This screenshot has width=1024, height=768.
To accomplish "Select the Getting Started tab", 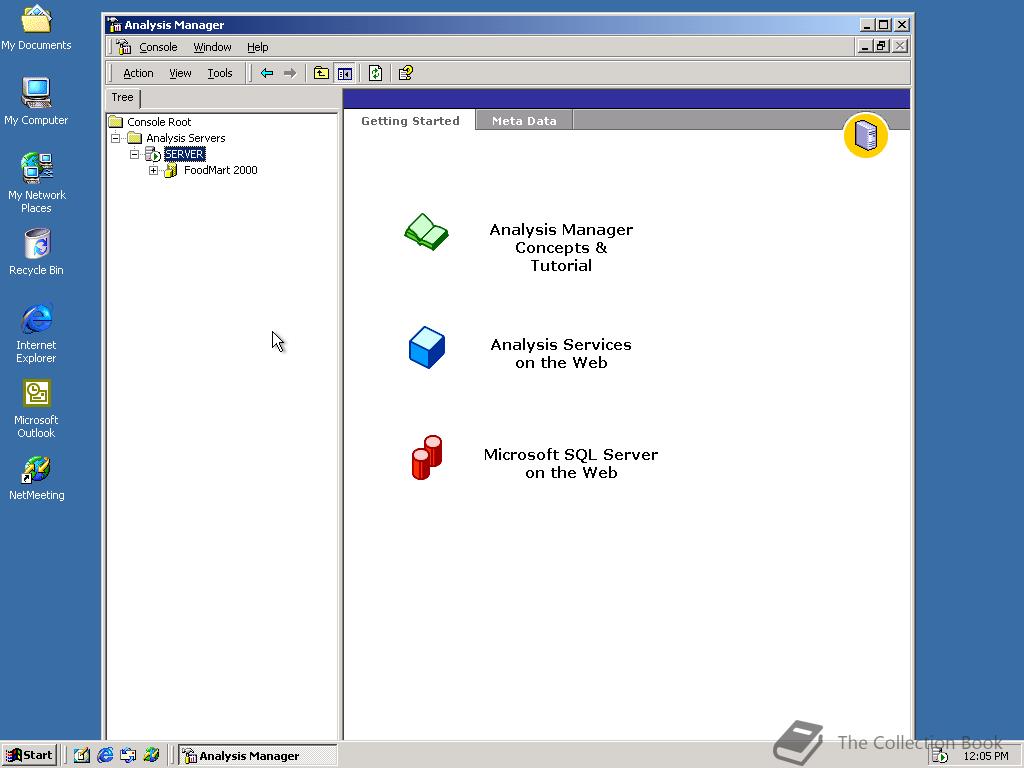I will (410, 121).
